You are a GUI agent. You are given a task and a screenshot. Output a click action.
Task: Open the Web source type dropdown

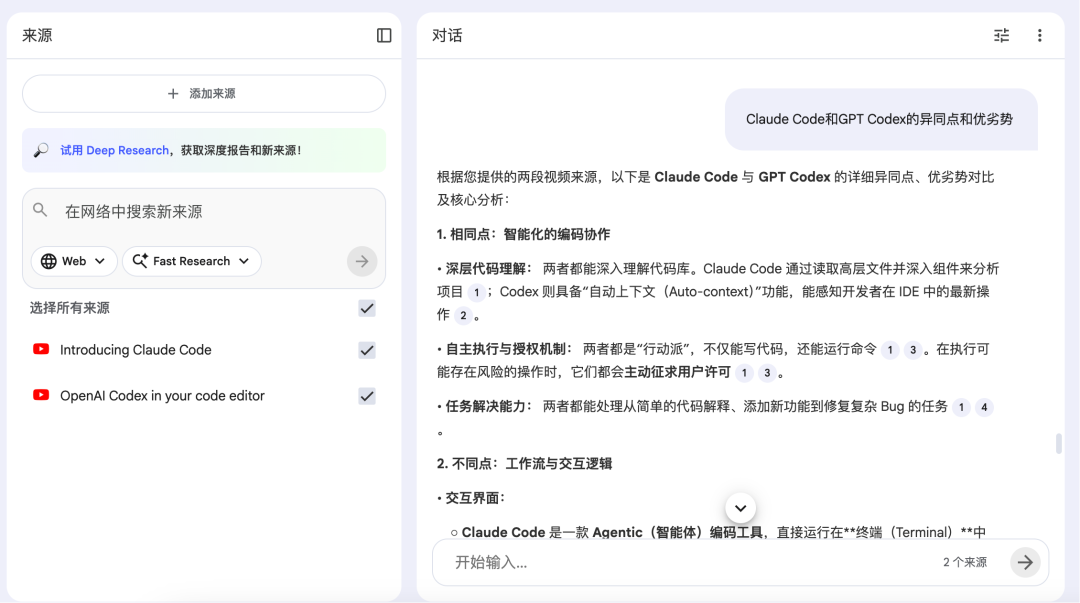(x=73, y=261)
